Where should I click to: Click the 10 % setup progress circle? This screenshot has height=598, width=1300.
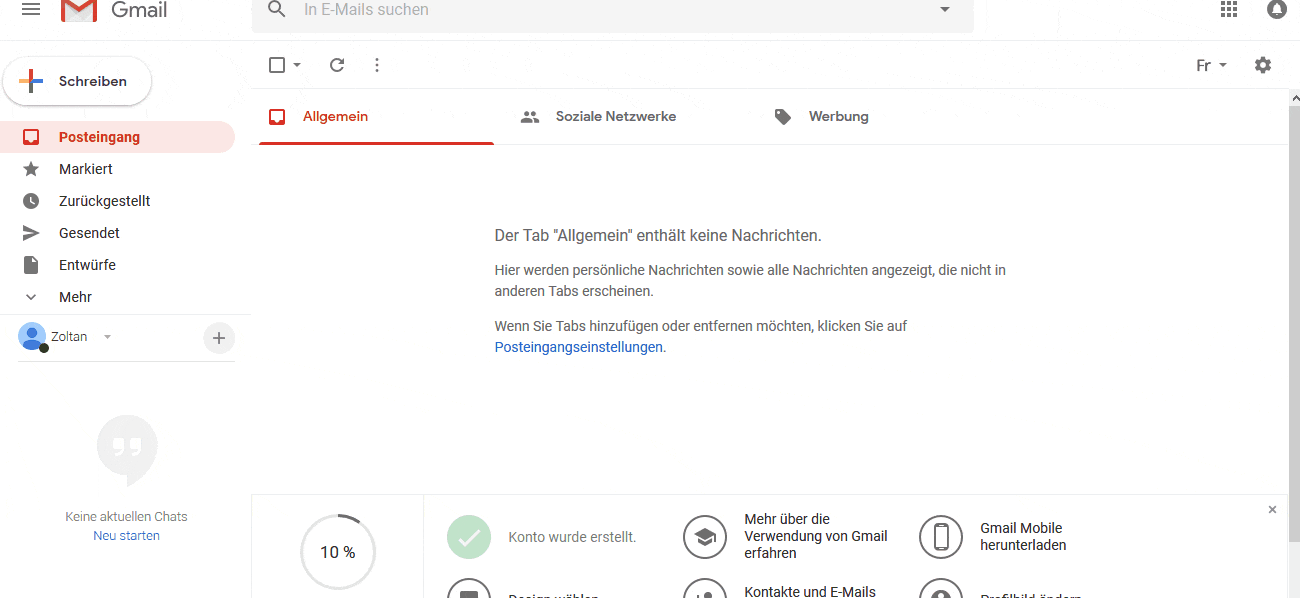[x=338, y=552]
